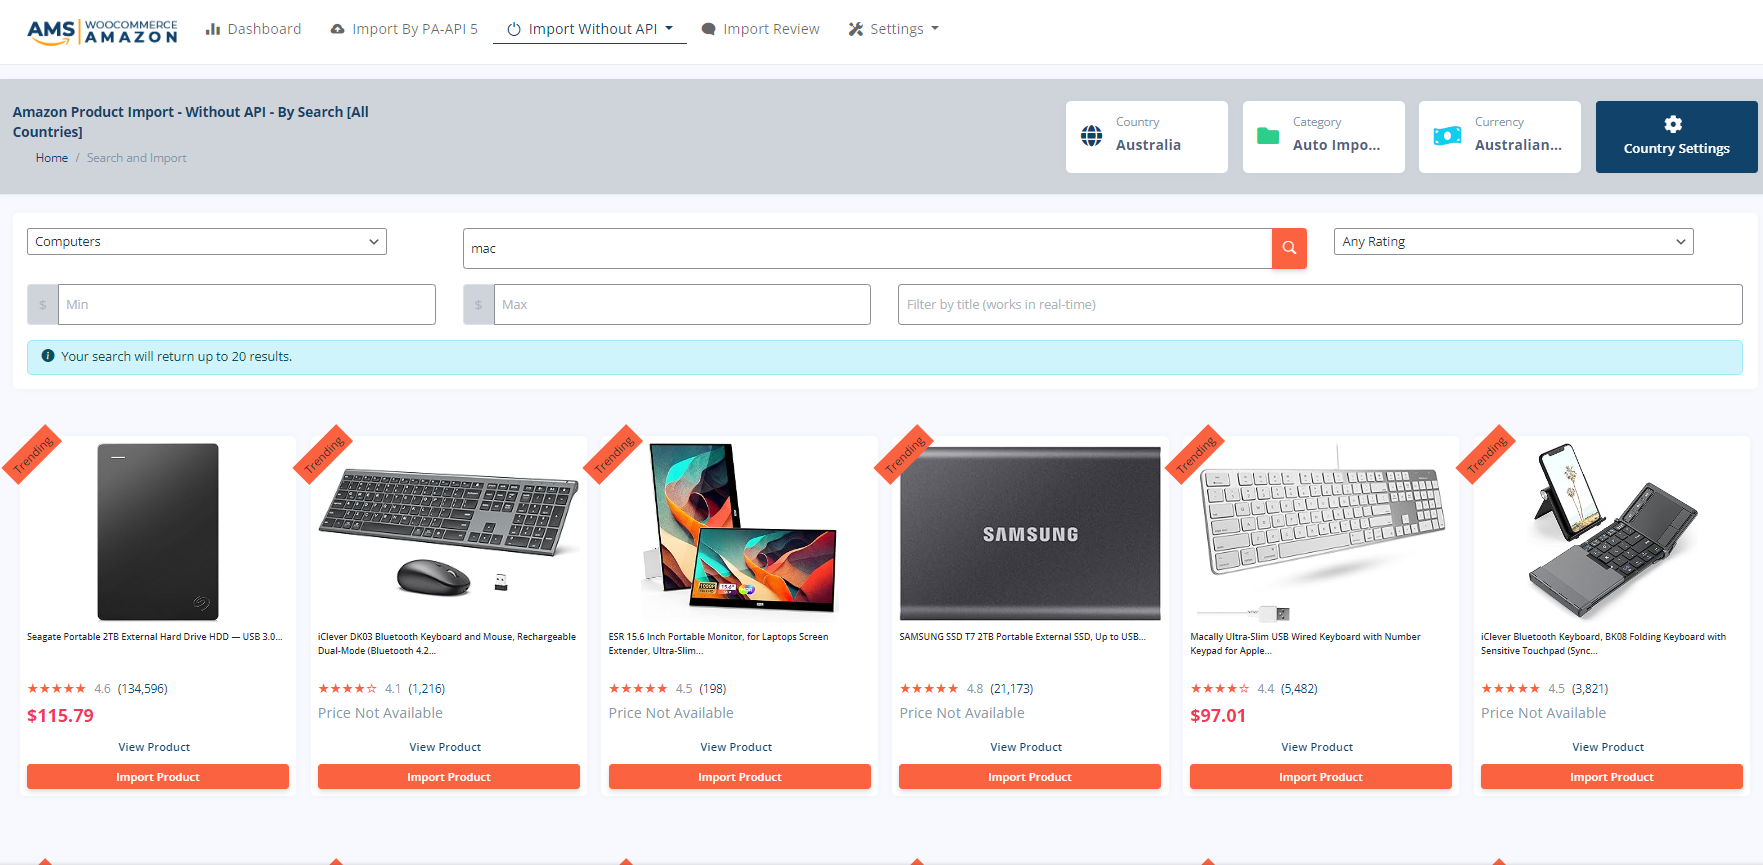Viewport: 1763px width, 865px height.
Task: Click the Macally keyboard product image
Action: point(1321,531)
